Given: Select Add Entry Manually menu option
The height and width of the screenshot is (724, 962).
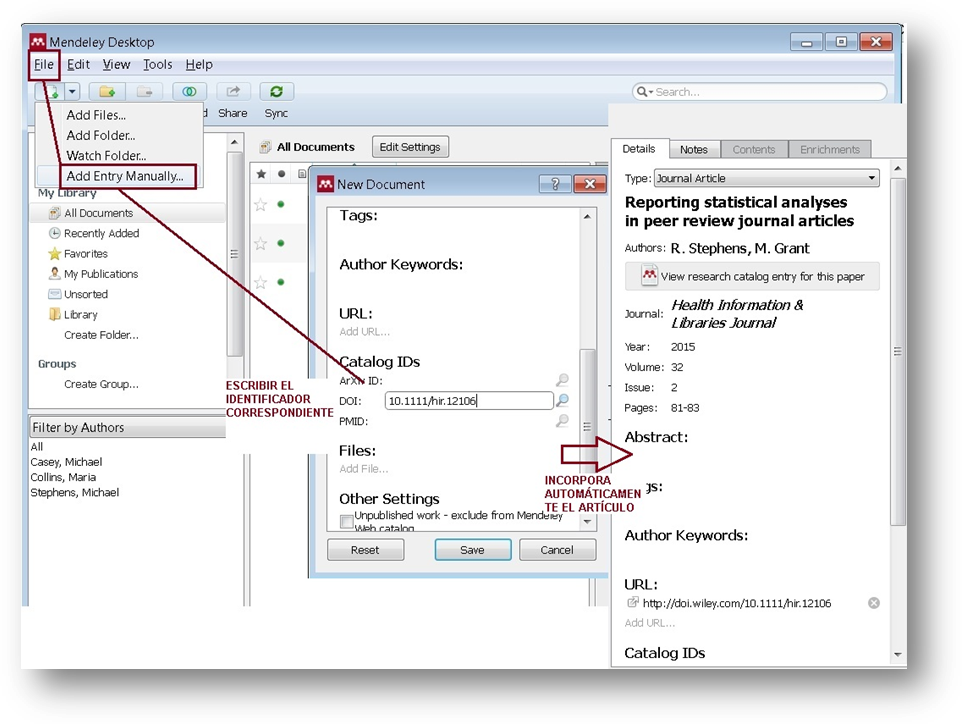Looking at the screenshot, I should pos(125,176).
